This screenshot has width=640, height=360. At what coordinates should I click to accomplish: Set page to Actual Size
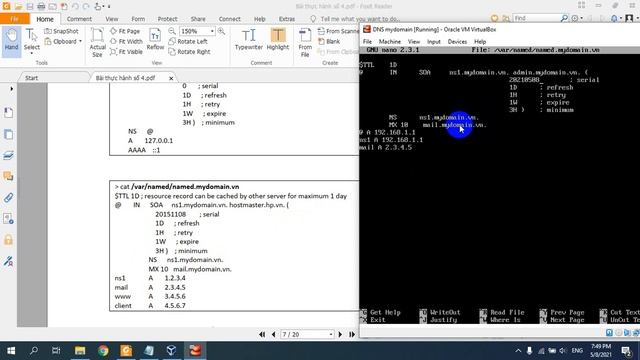(98, 42)
